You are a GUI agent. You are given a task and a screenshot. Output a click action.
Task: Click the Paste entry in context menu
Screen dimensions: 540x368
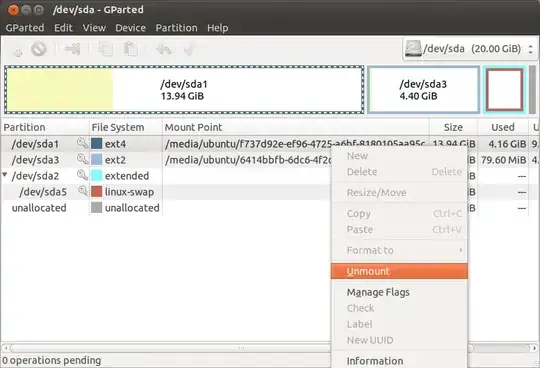click(399, 229)
